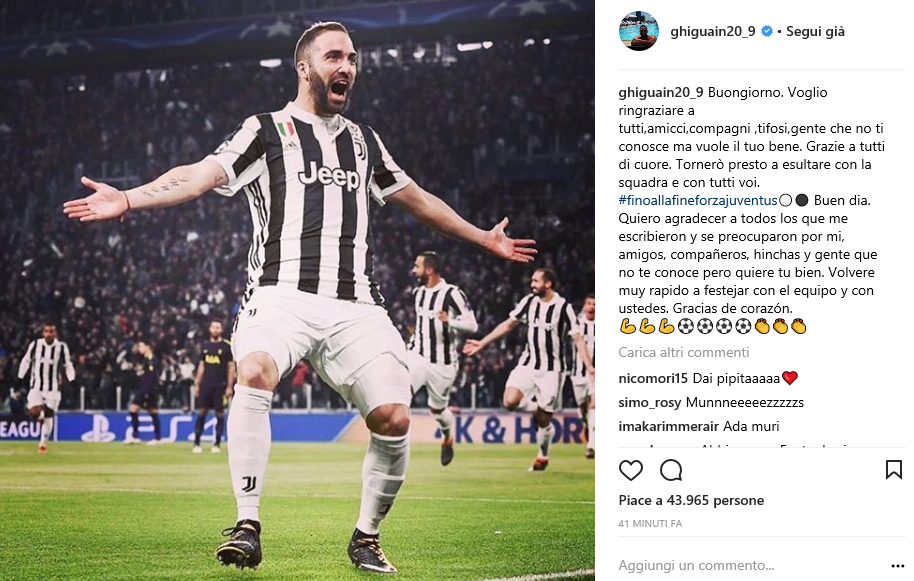914x581 pixels.
Task: Open ghiguain20_9 username in the caption
Action: (x=660, y=93)
